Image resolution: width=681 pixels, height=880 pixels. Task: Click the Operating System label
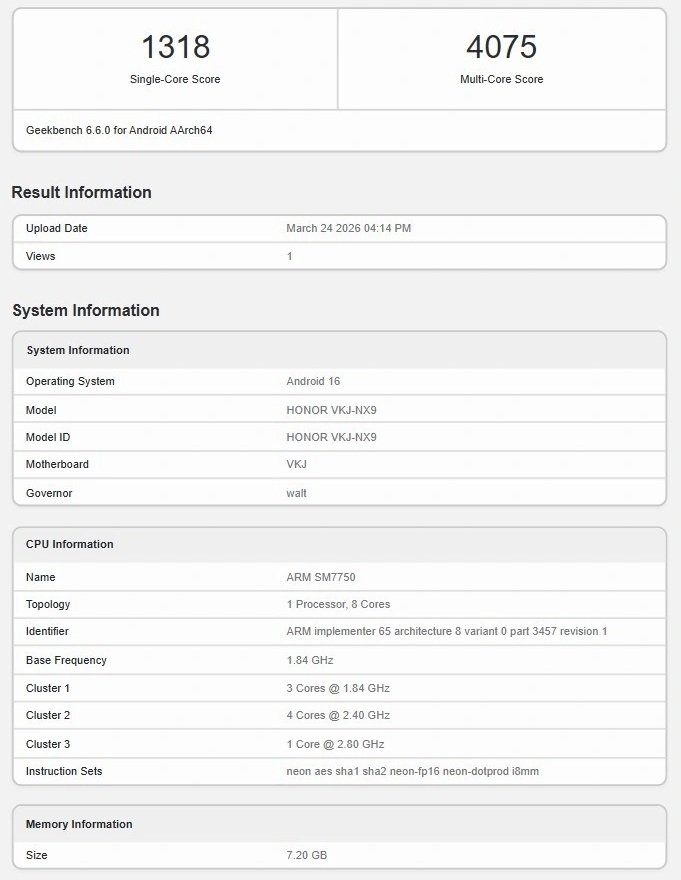(x=70, y=381)
